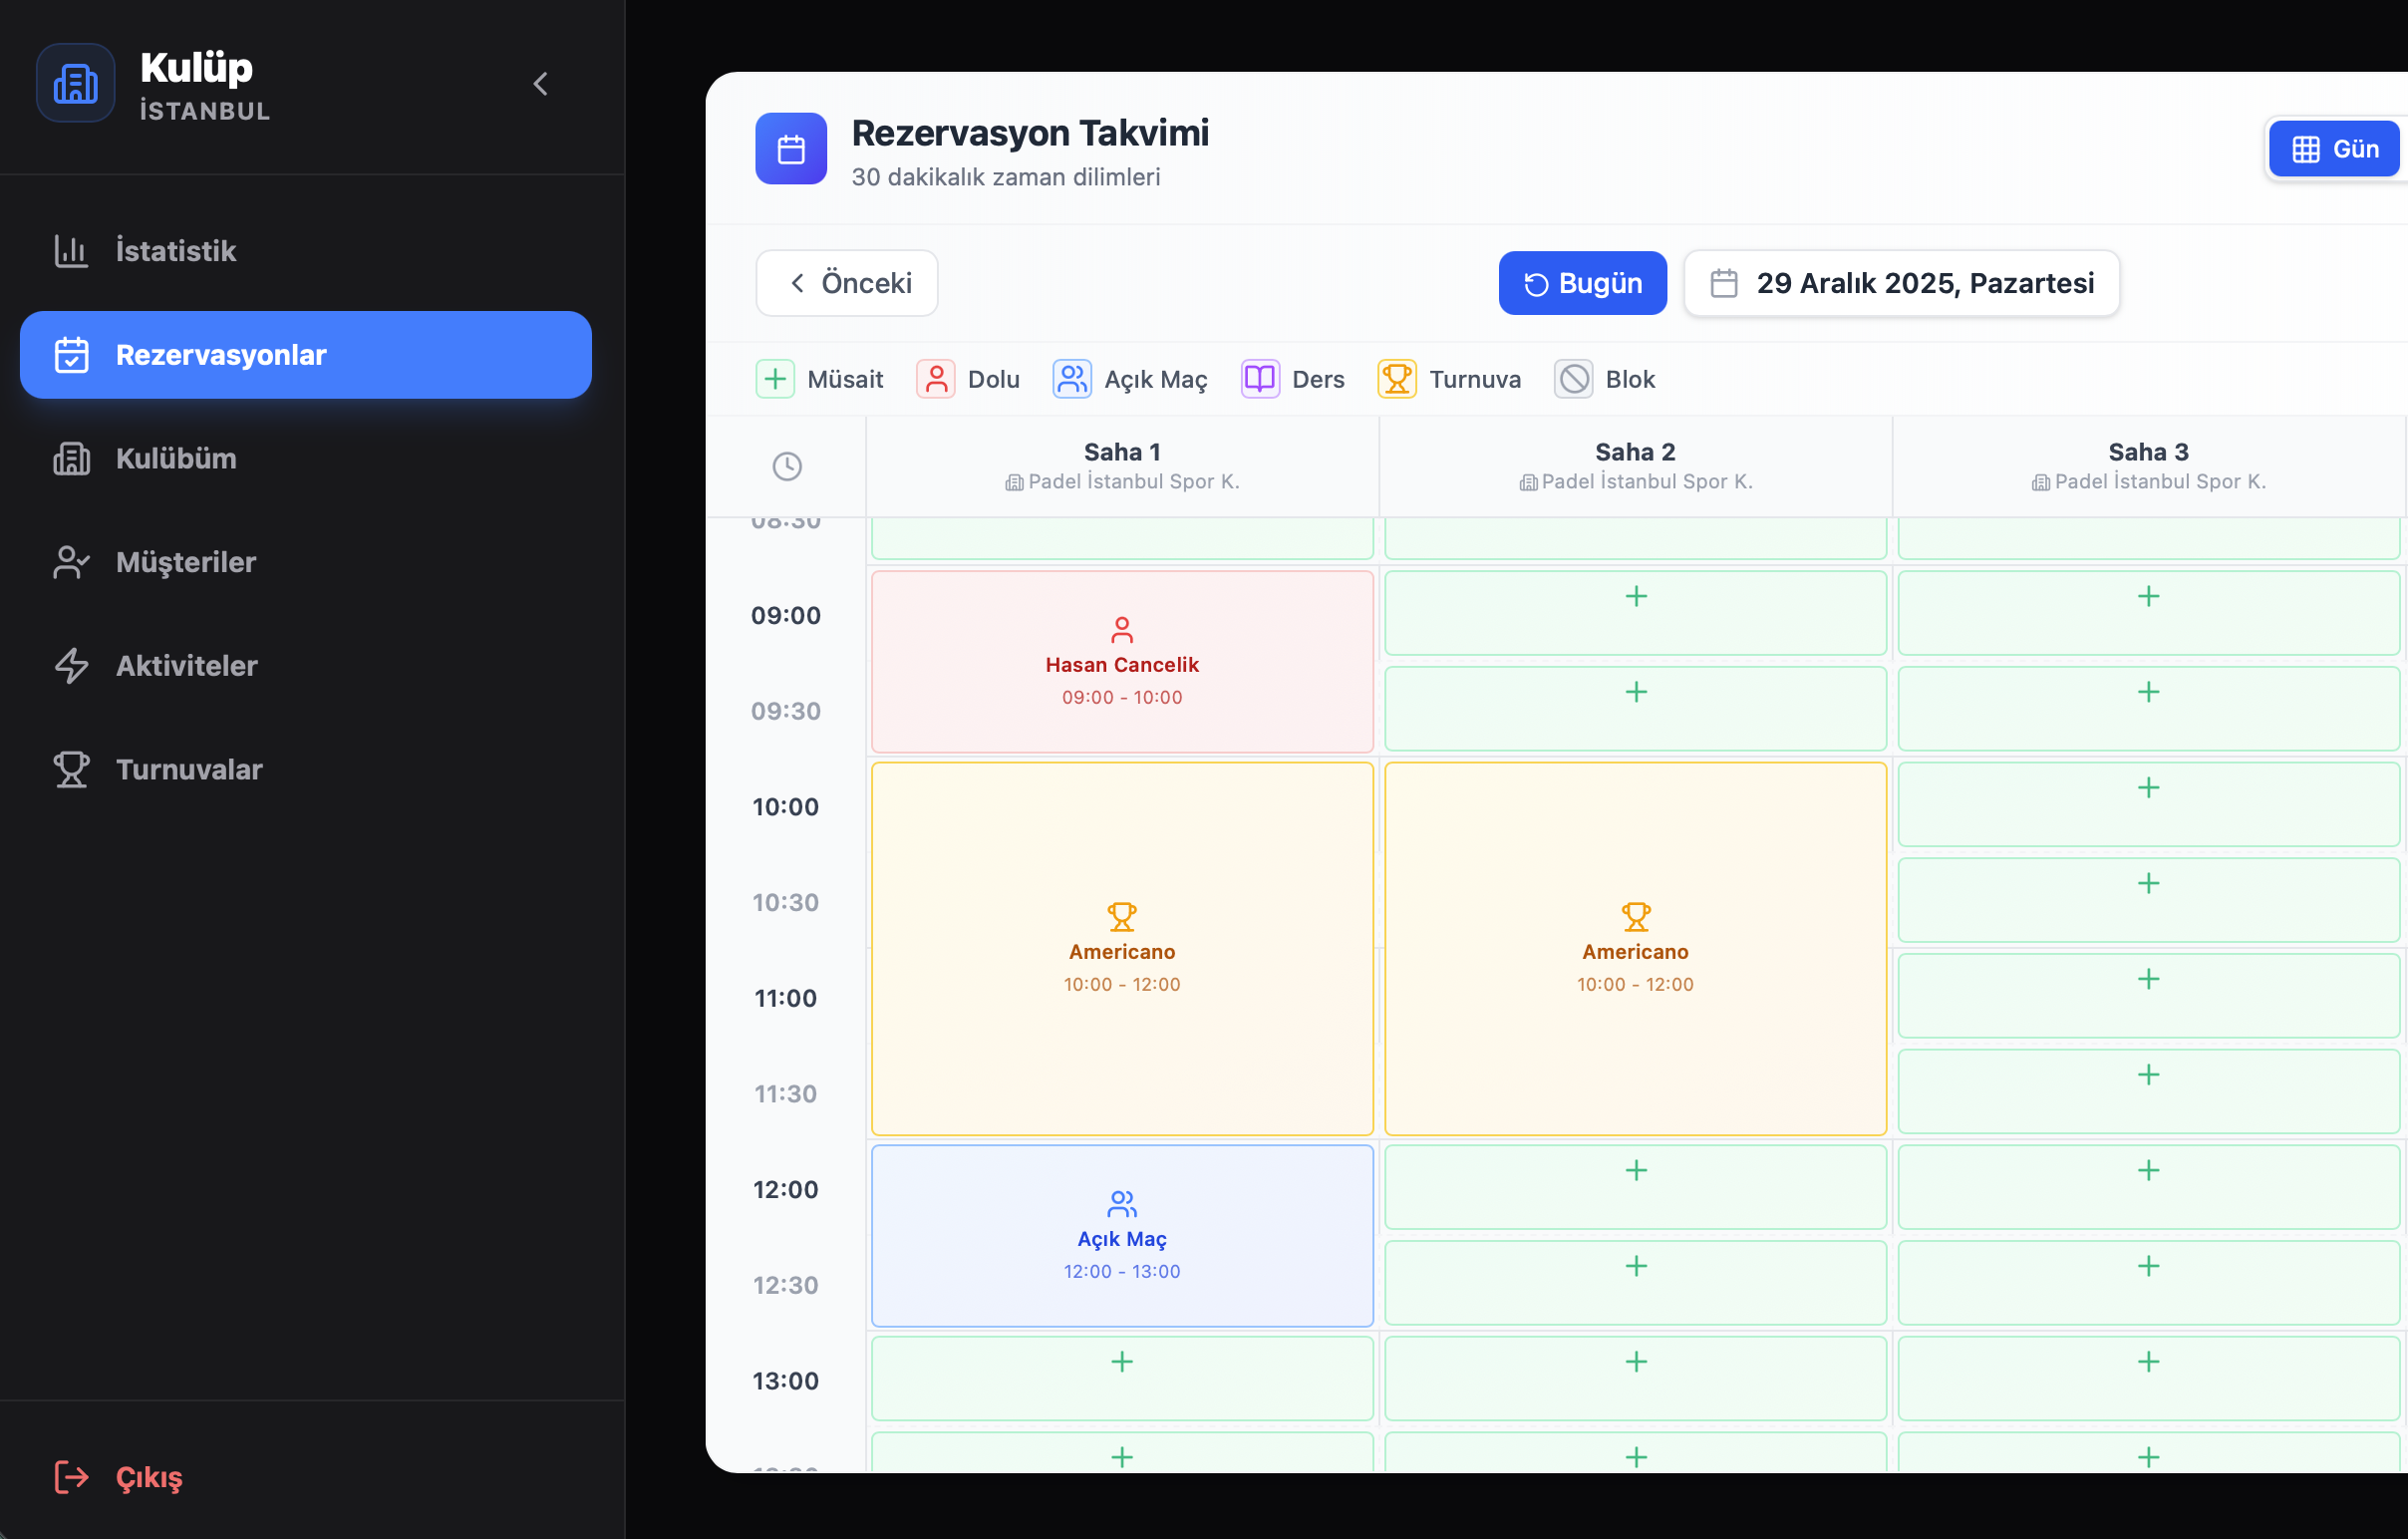The image size is (2408, 1539).
Task: Open the Americano tournament block on Saha 2
Action: (1634, 948)
